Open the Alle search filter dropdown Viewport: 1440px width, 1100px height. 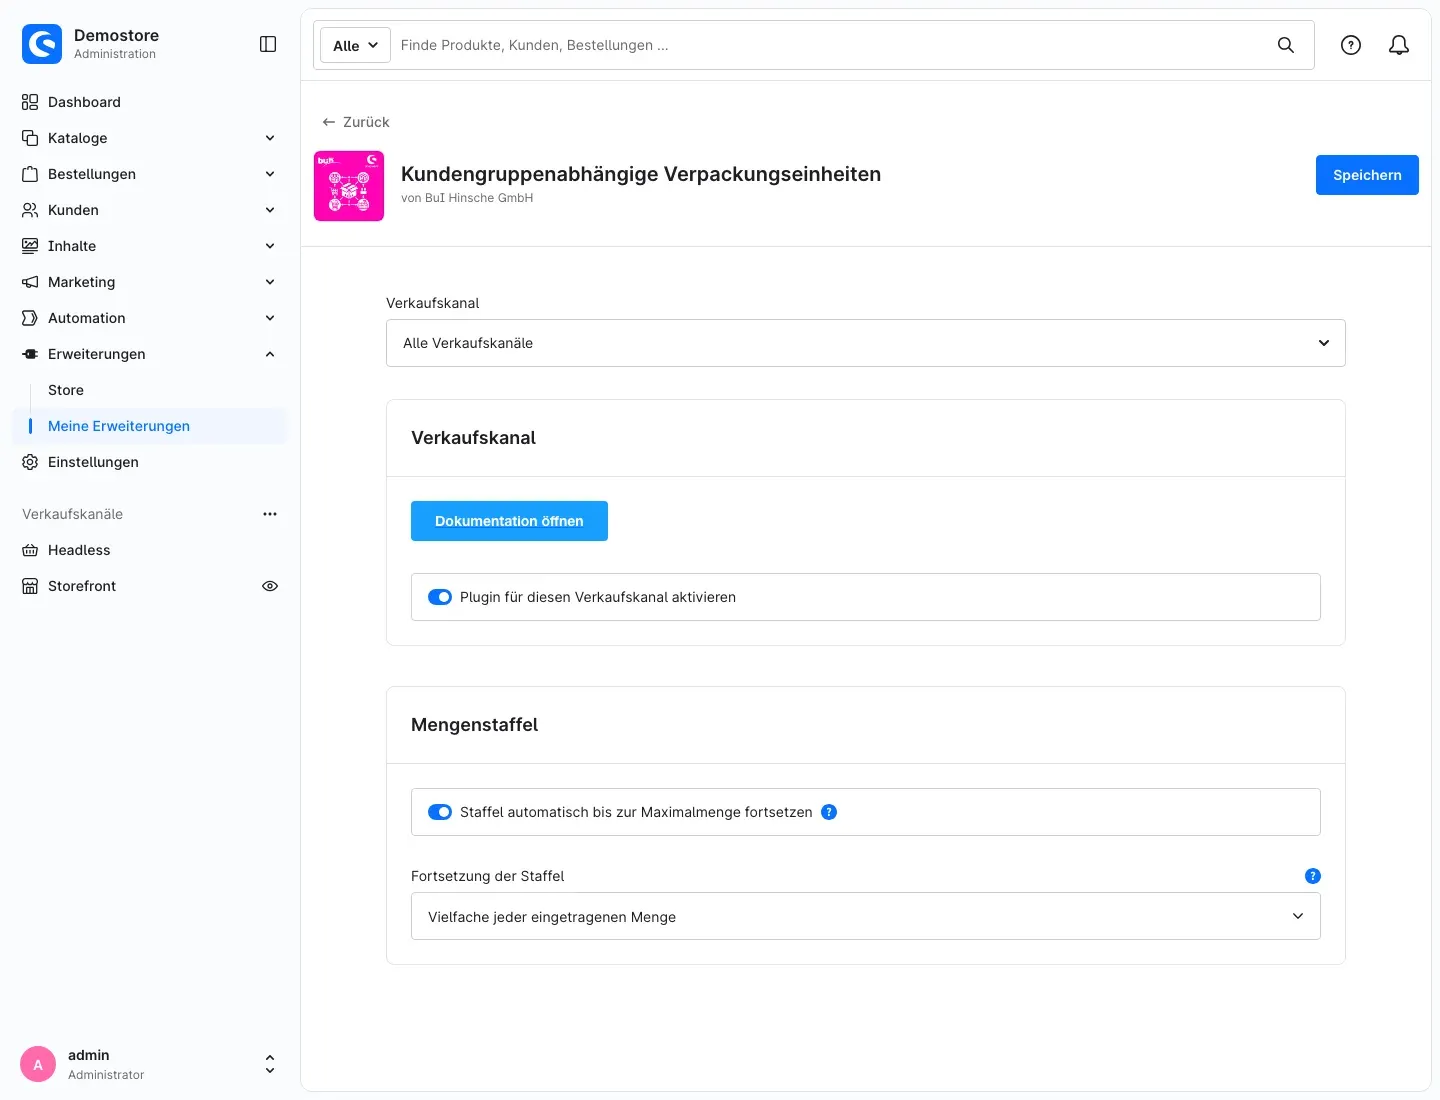355,45
